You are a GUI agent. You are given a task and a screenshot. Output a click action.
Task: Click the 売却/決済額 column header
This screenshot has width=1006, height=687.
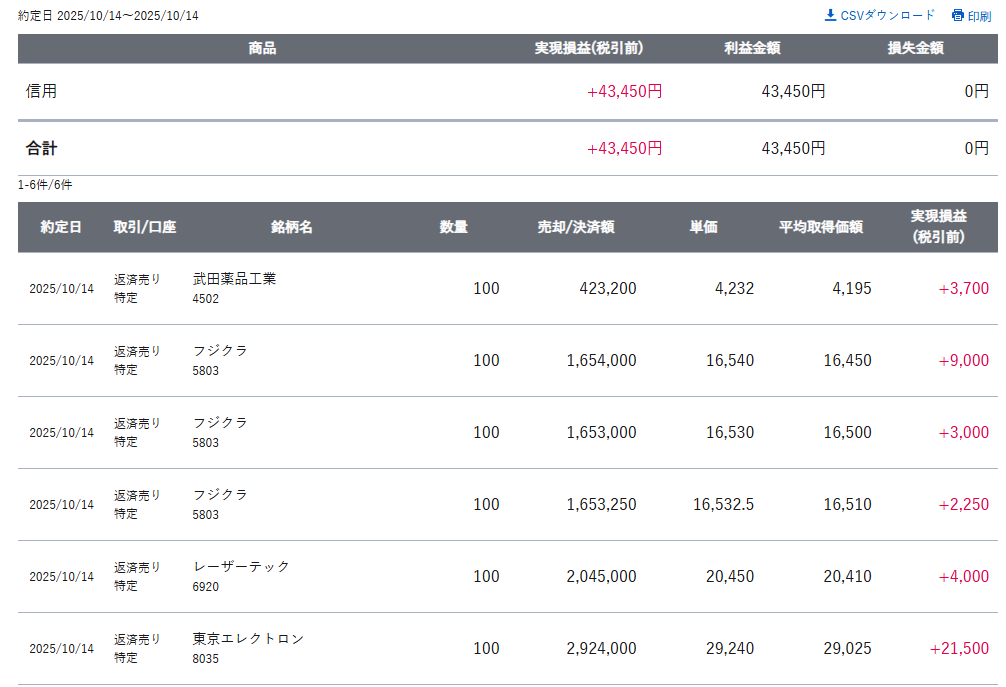pyautogui.click(x=575, y=227)
